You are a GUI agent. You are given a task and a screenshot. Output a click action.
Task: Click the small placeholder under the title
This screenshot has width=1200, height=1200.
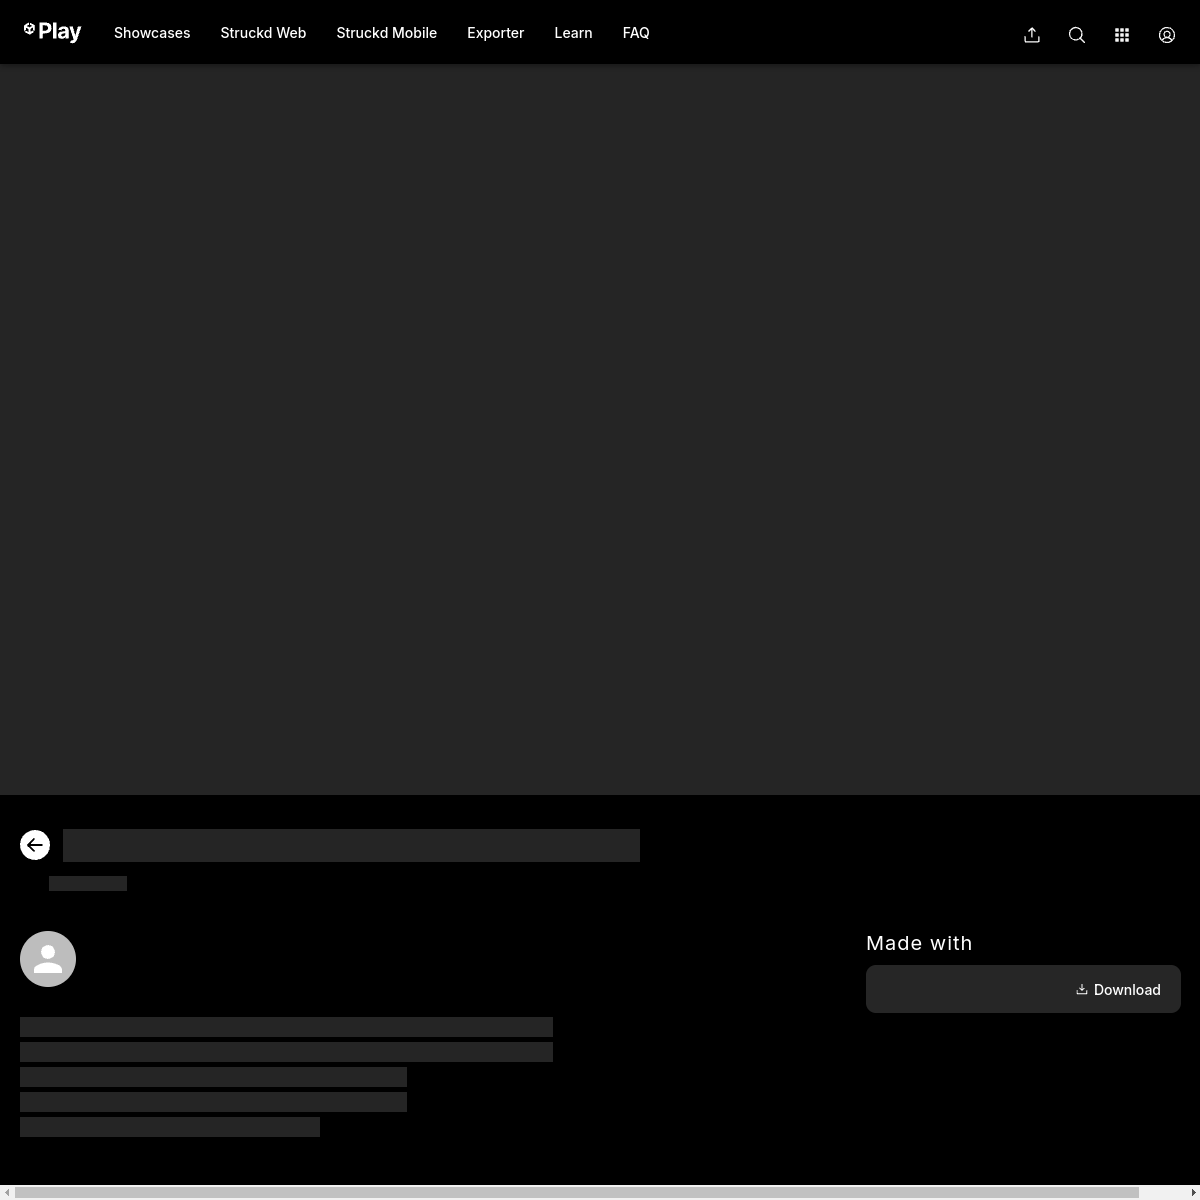tap(88, 883)
